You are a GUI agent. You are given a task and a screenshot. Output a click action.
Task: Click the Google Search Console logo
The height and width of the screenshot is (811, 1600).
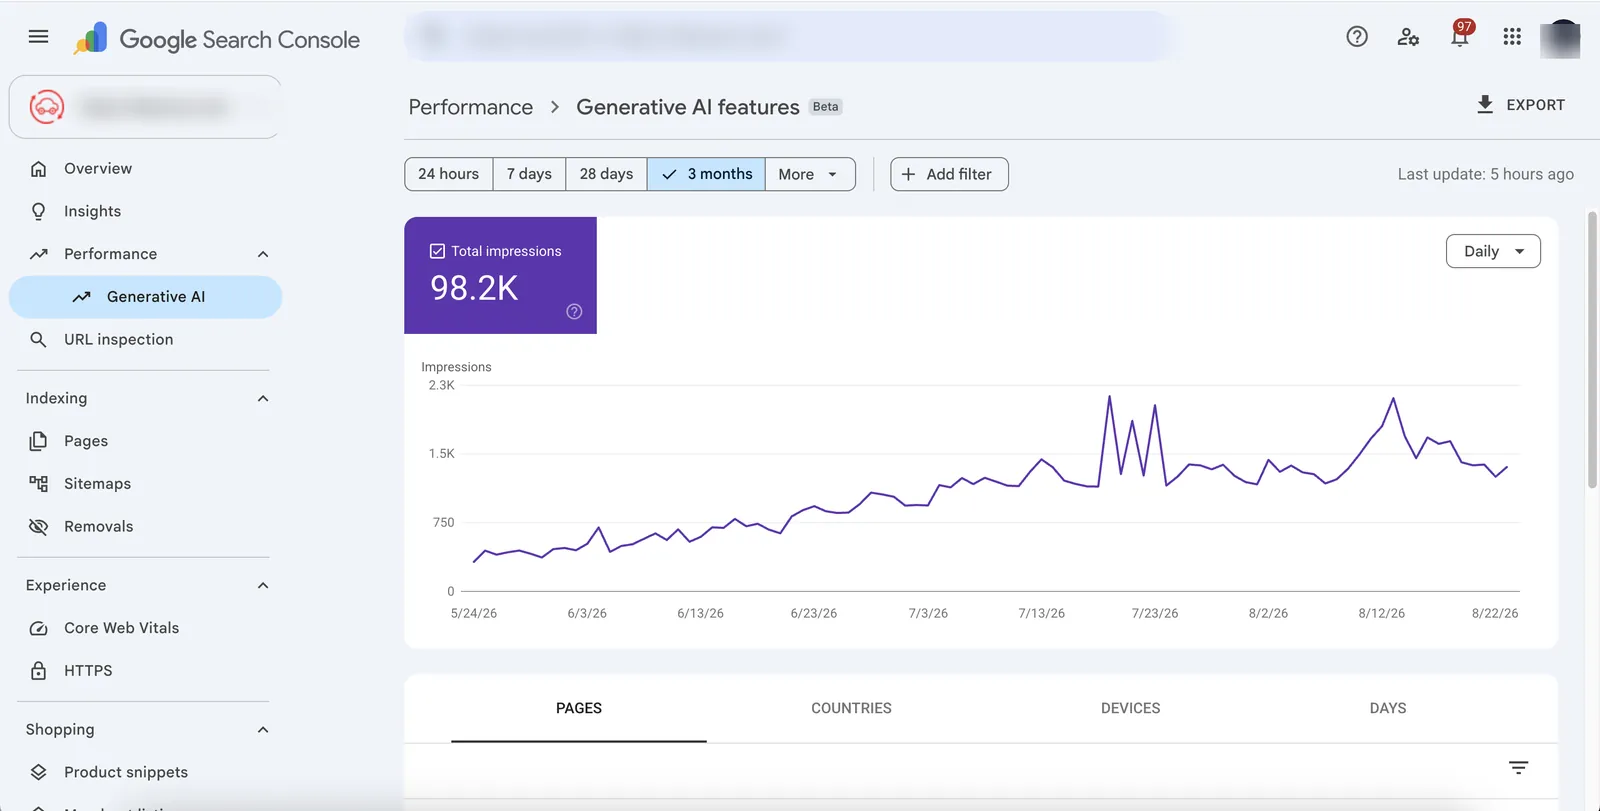(x=217, y=39)
